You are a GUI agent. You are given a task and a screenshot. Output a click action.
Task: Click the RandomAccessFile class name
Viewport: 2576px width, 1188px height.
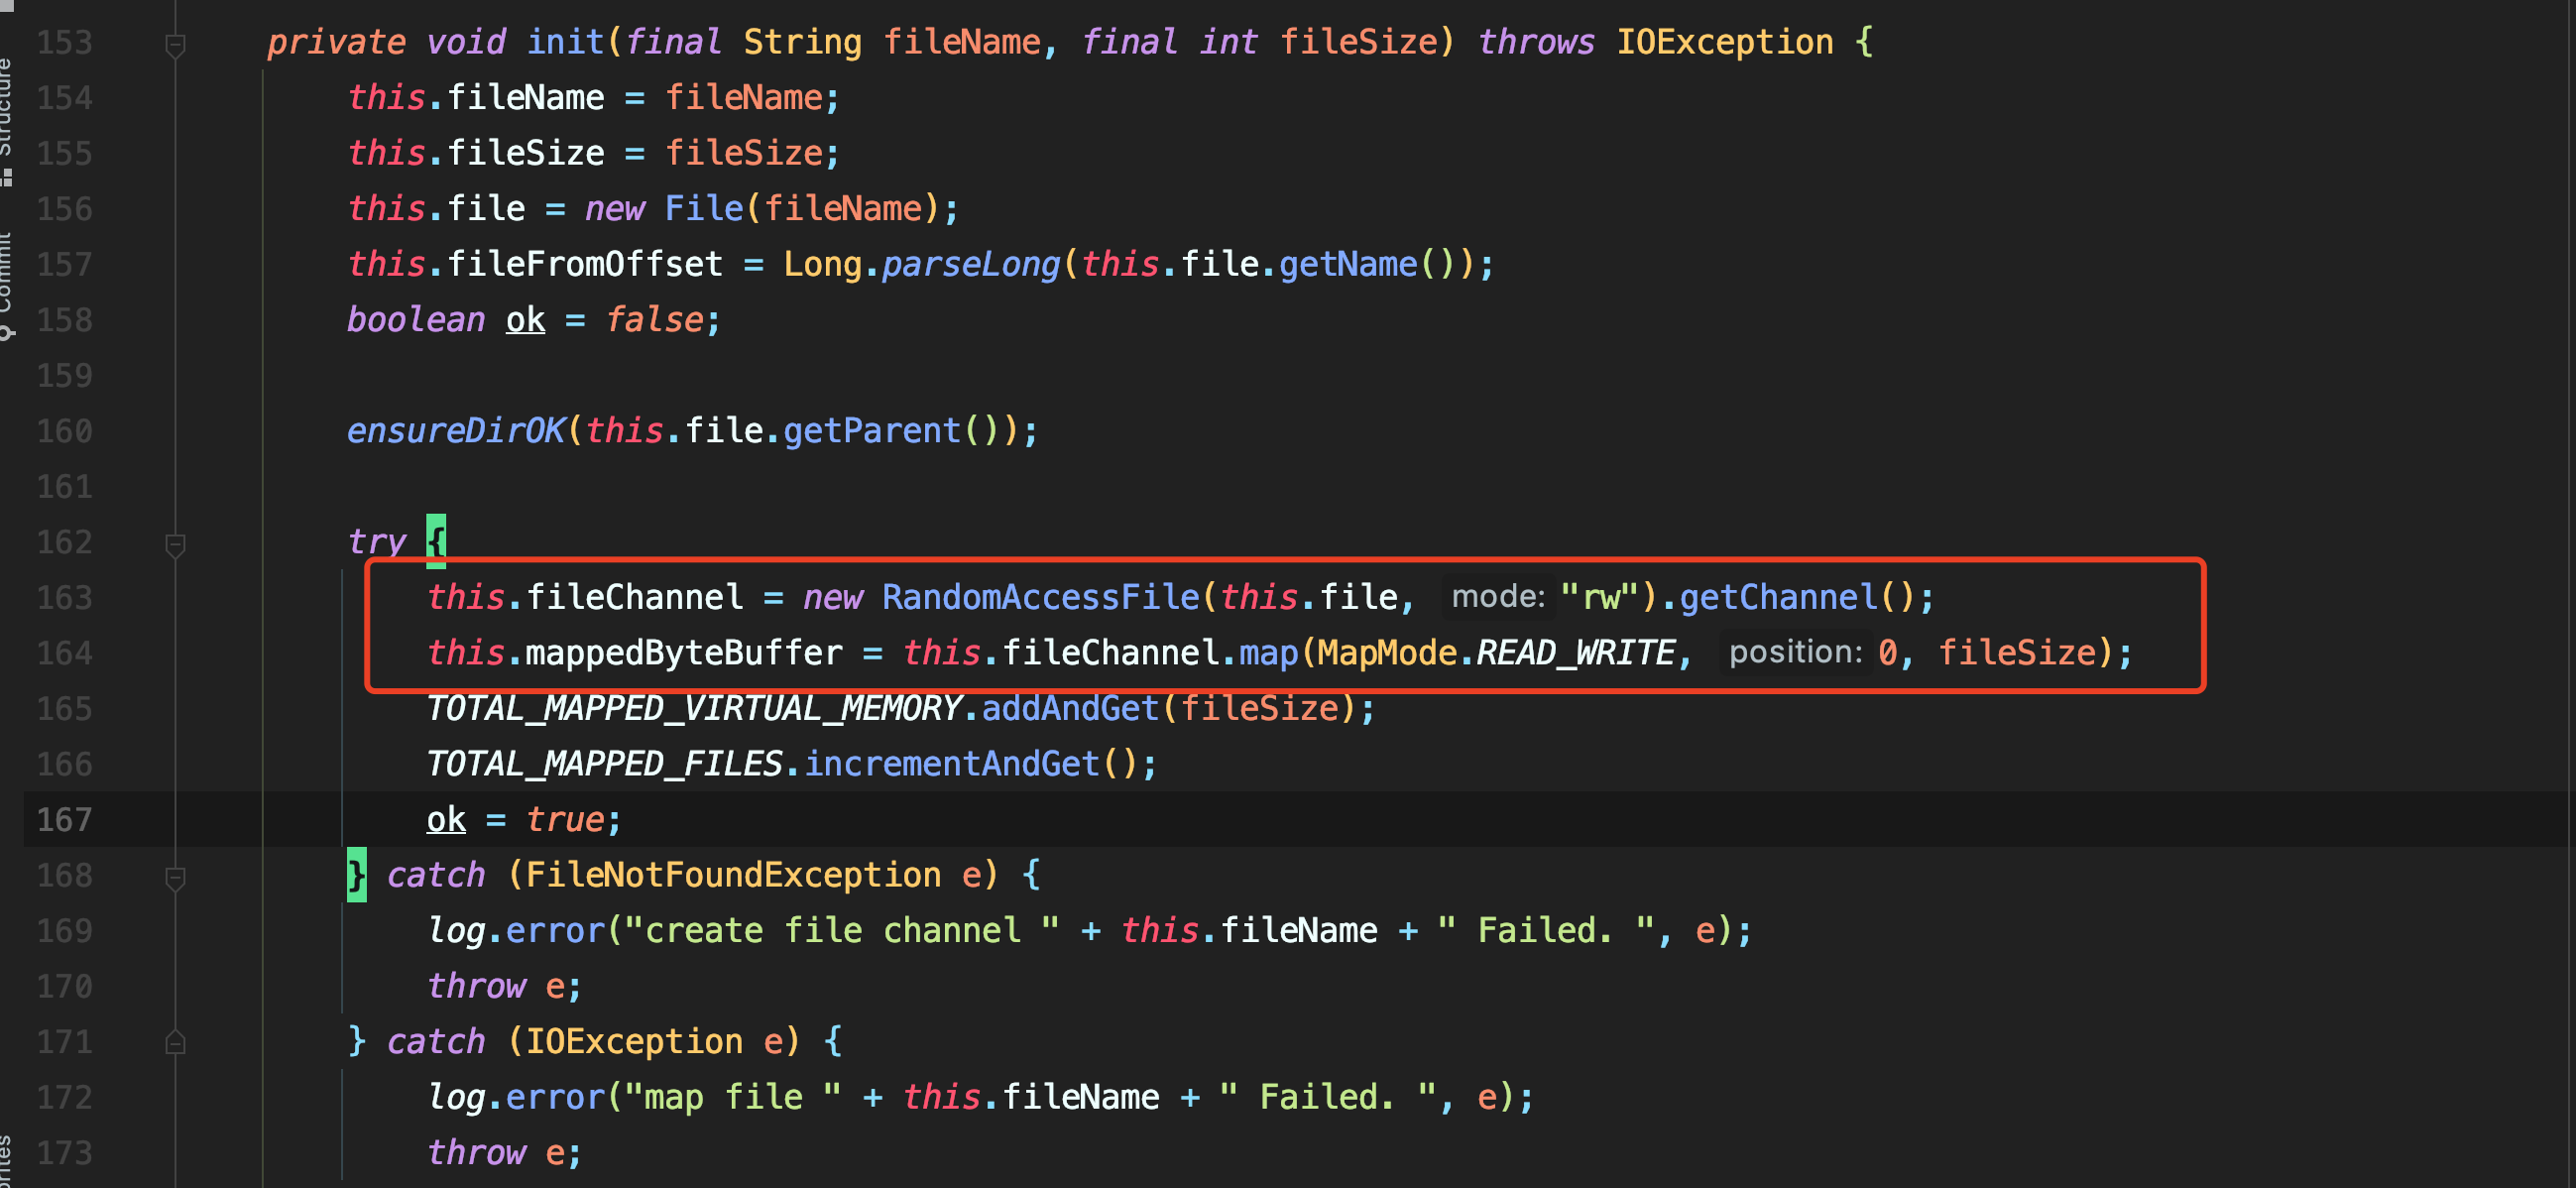pyautogui.click(x=1040, y=597)
